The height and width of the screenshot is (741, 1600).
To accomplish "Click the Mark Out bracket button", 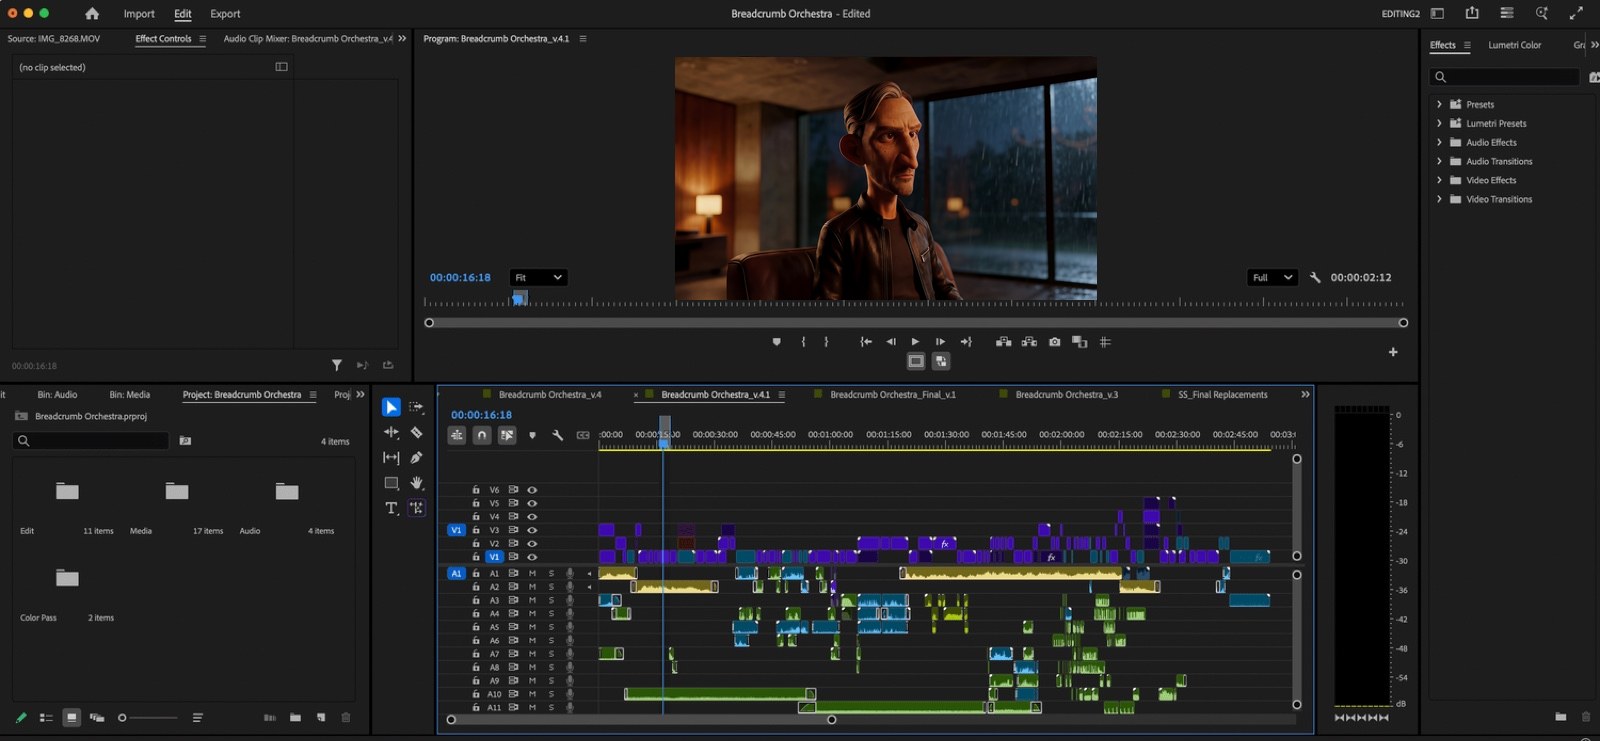I will tap(826, 342).
